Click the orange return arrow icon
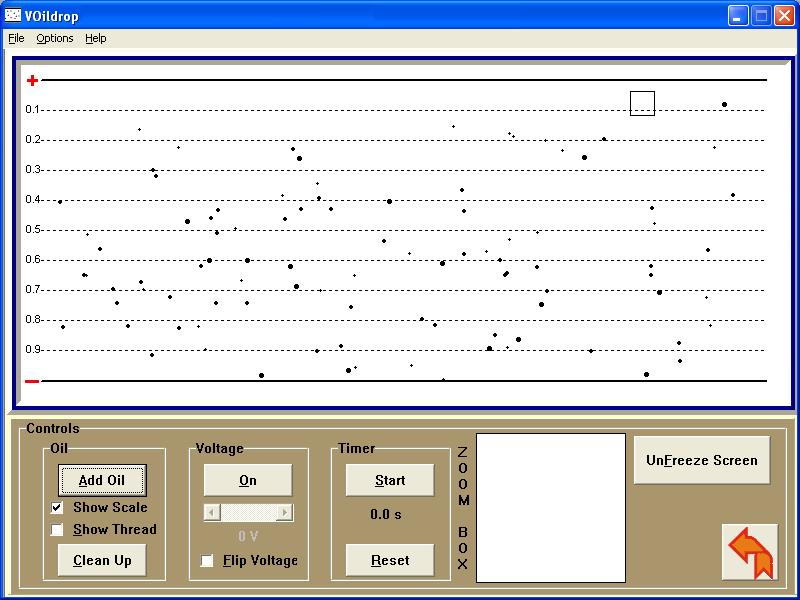Screen dimensions: 800x600 pyautogui.click(x=750, y=553)
